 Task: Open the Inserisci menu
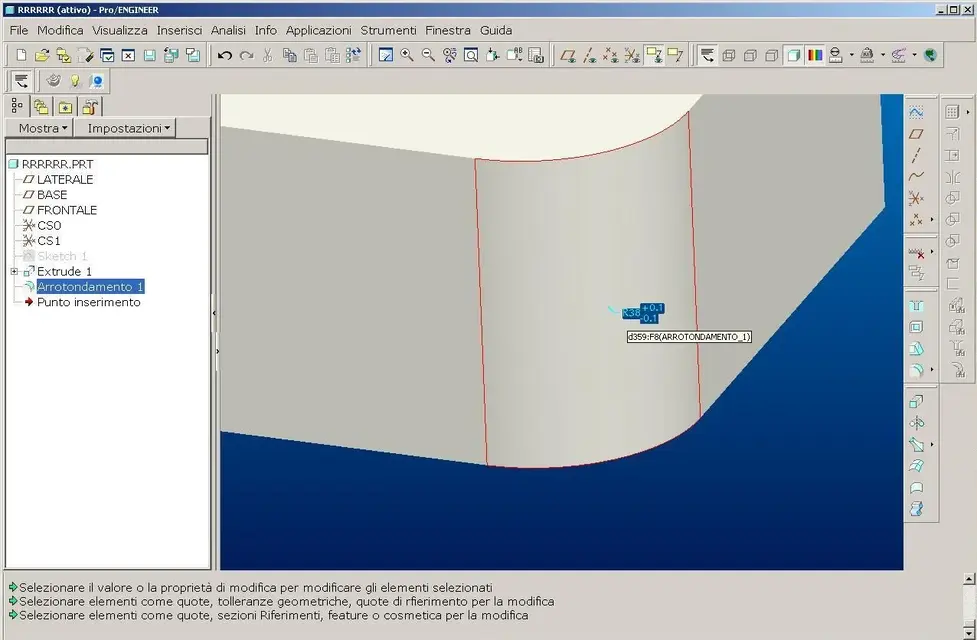coord(179,31)
